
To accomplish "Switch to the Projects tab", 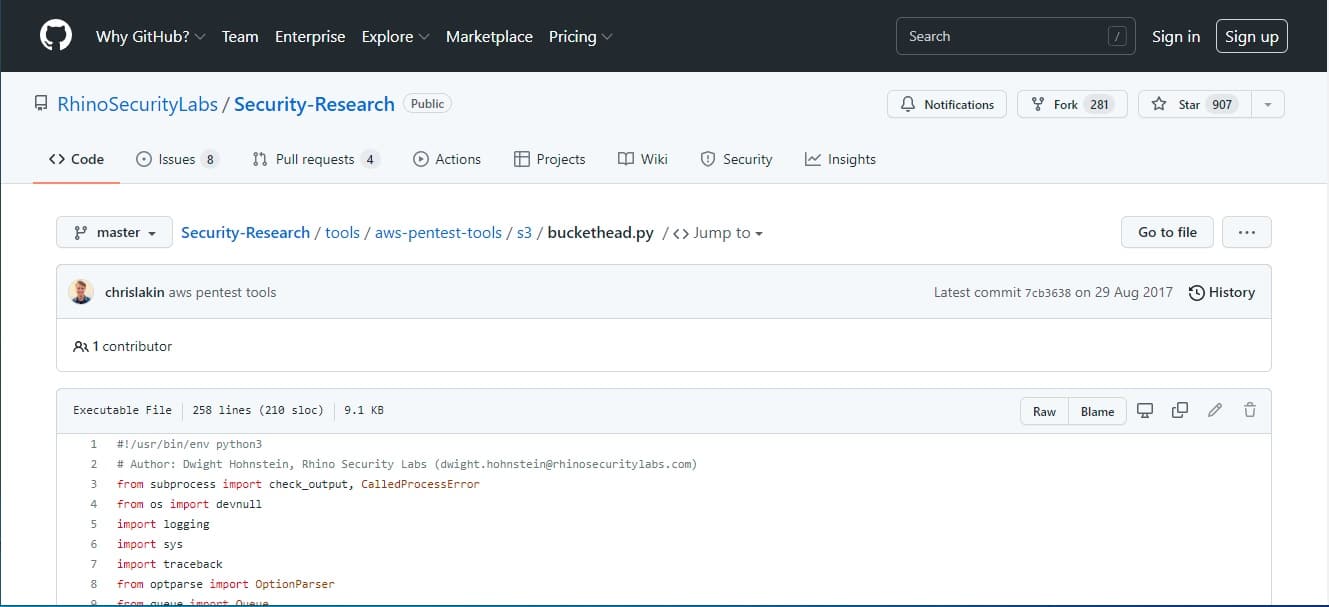I will pos(550,159).
